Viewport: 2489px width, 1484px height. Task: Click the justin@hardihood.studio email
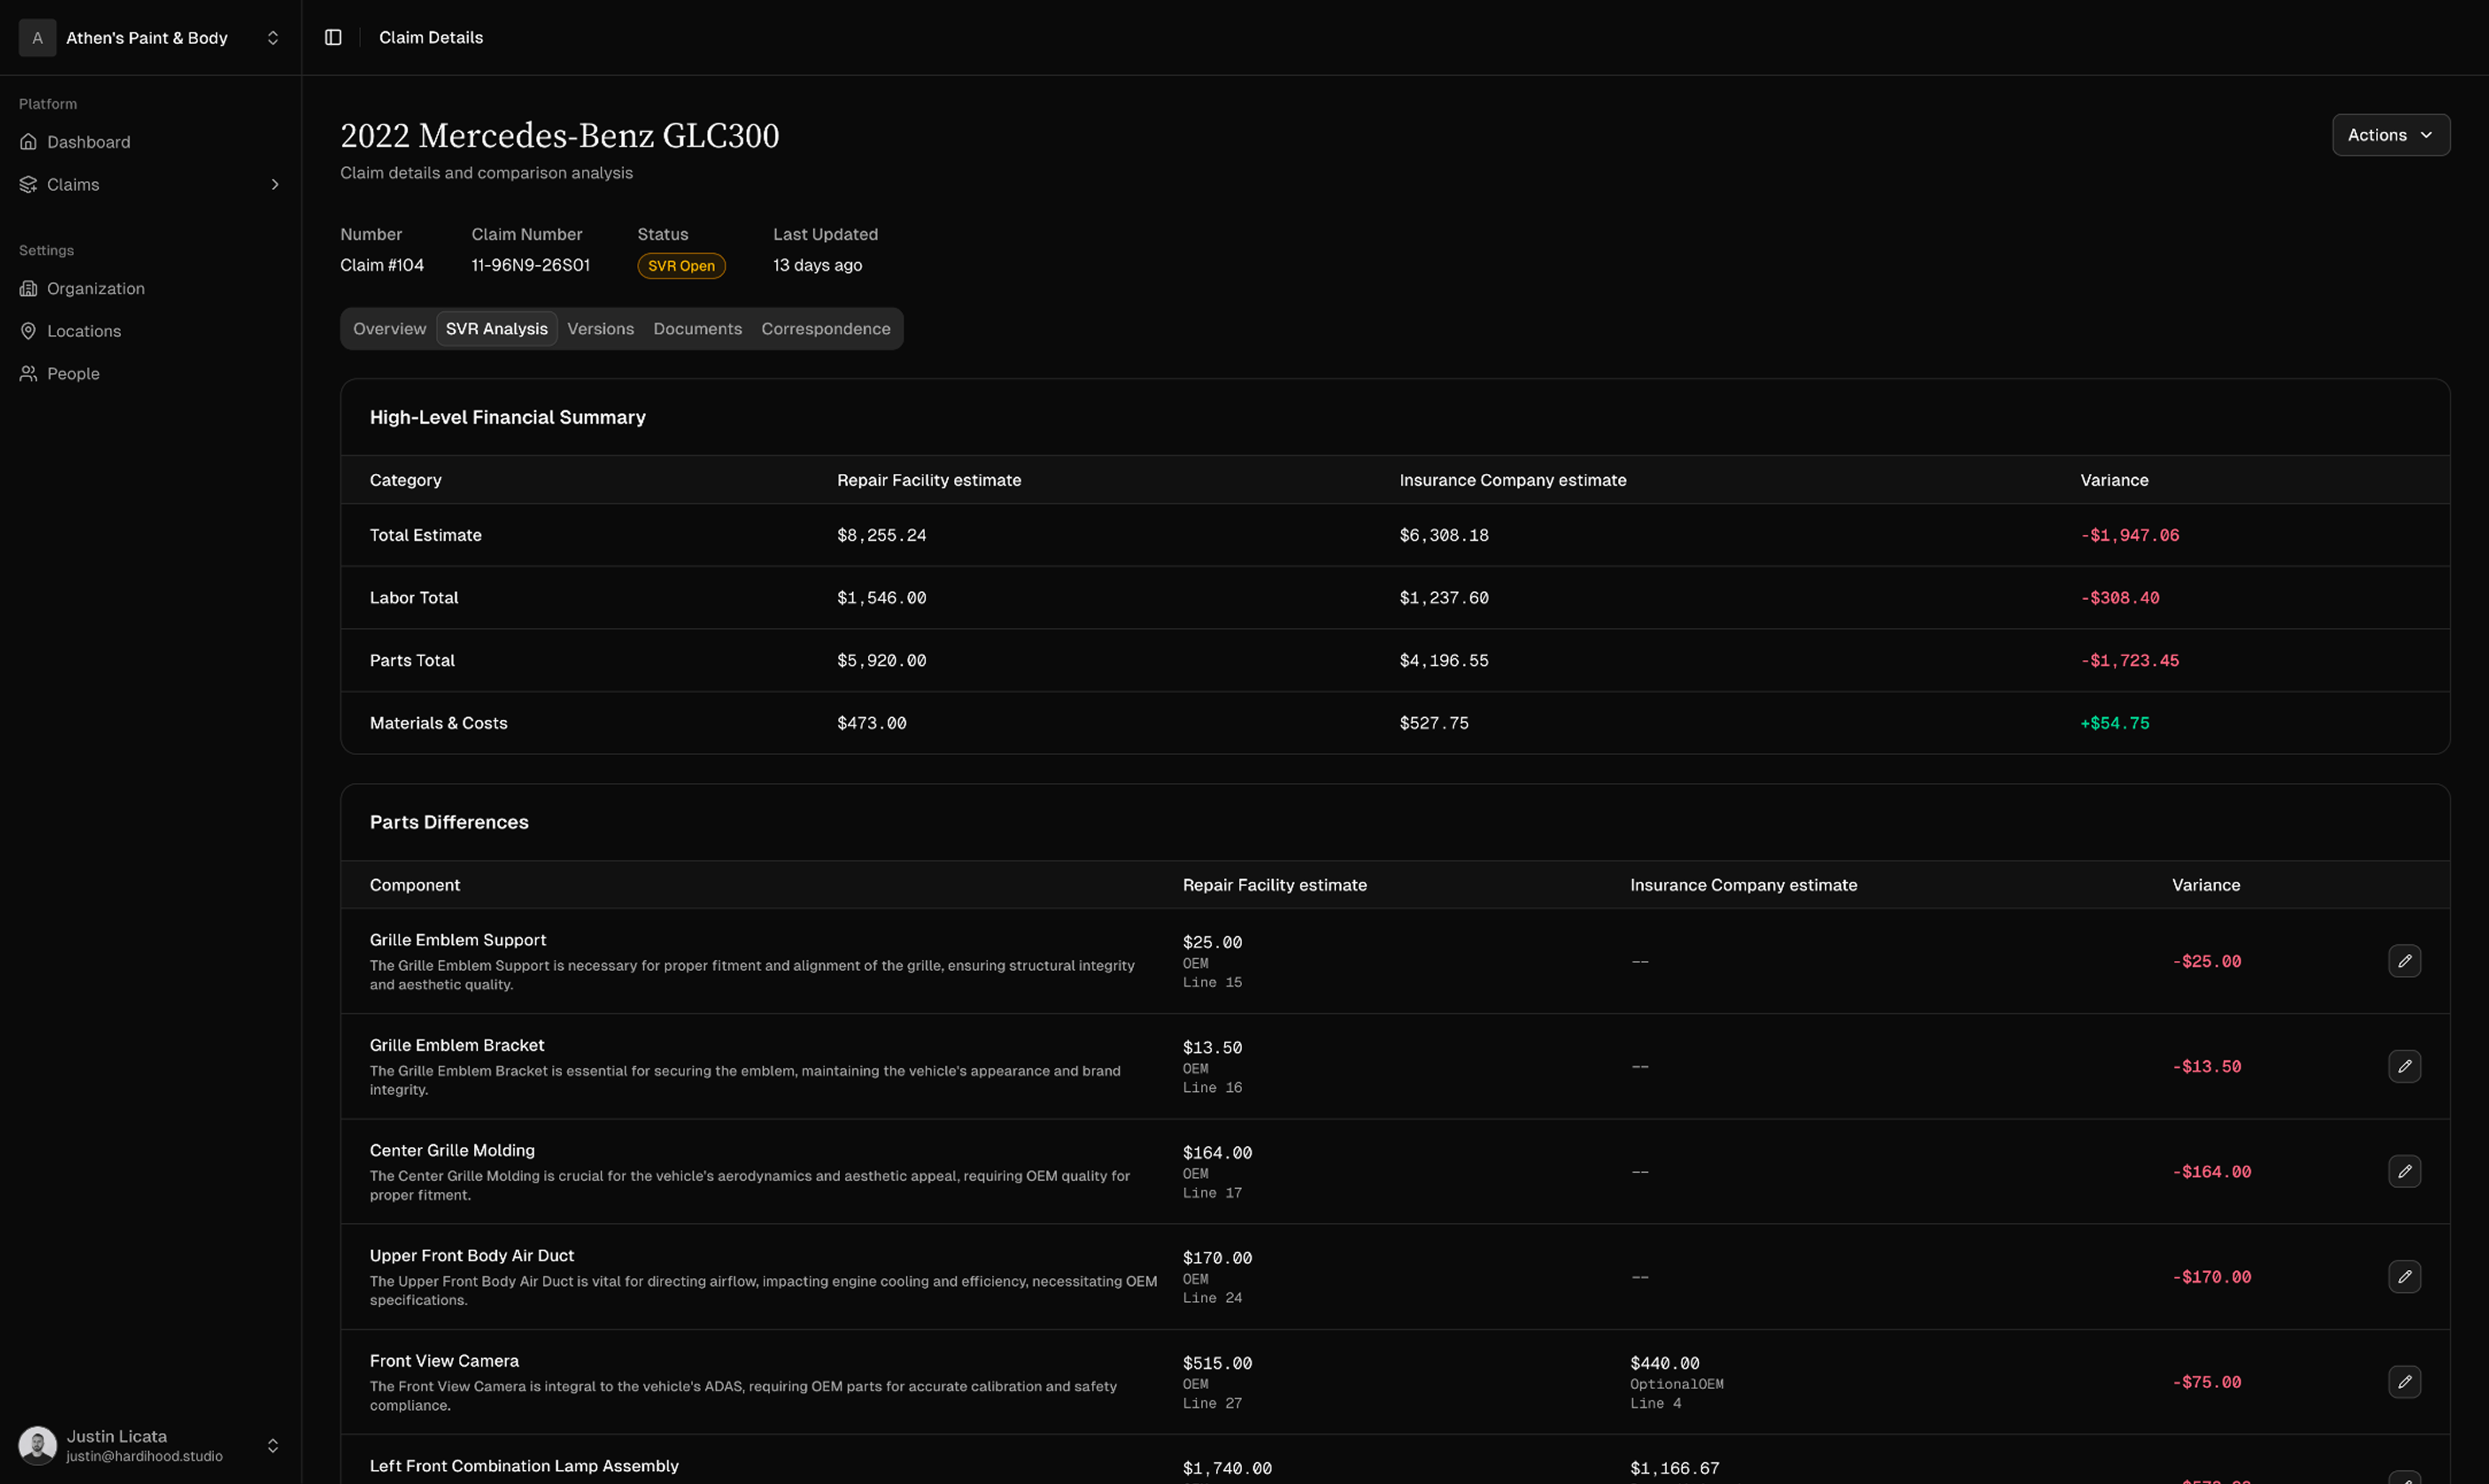[145, 1456]
